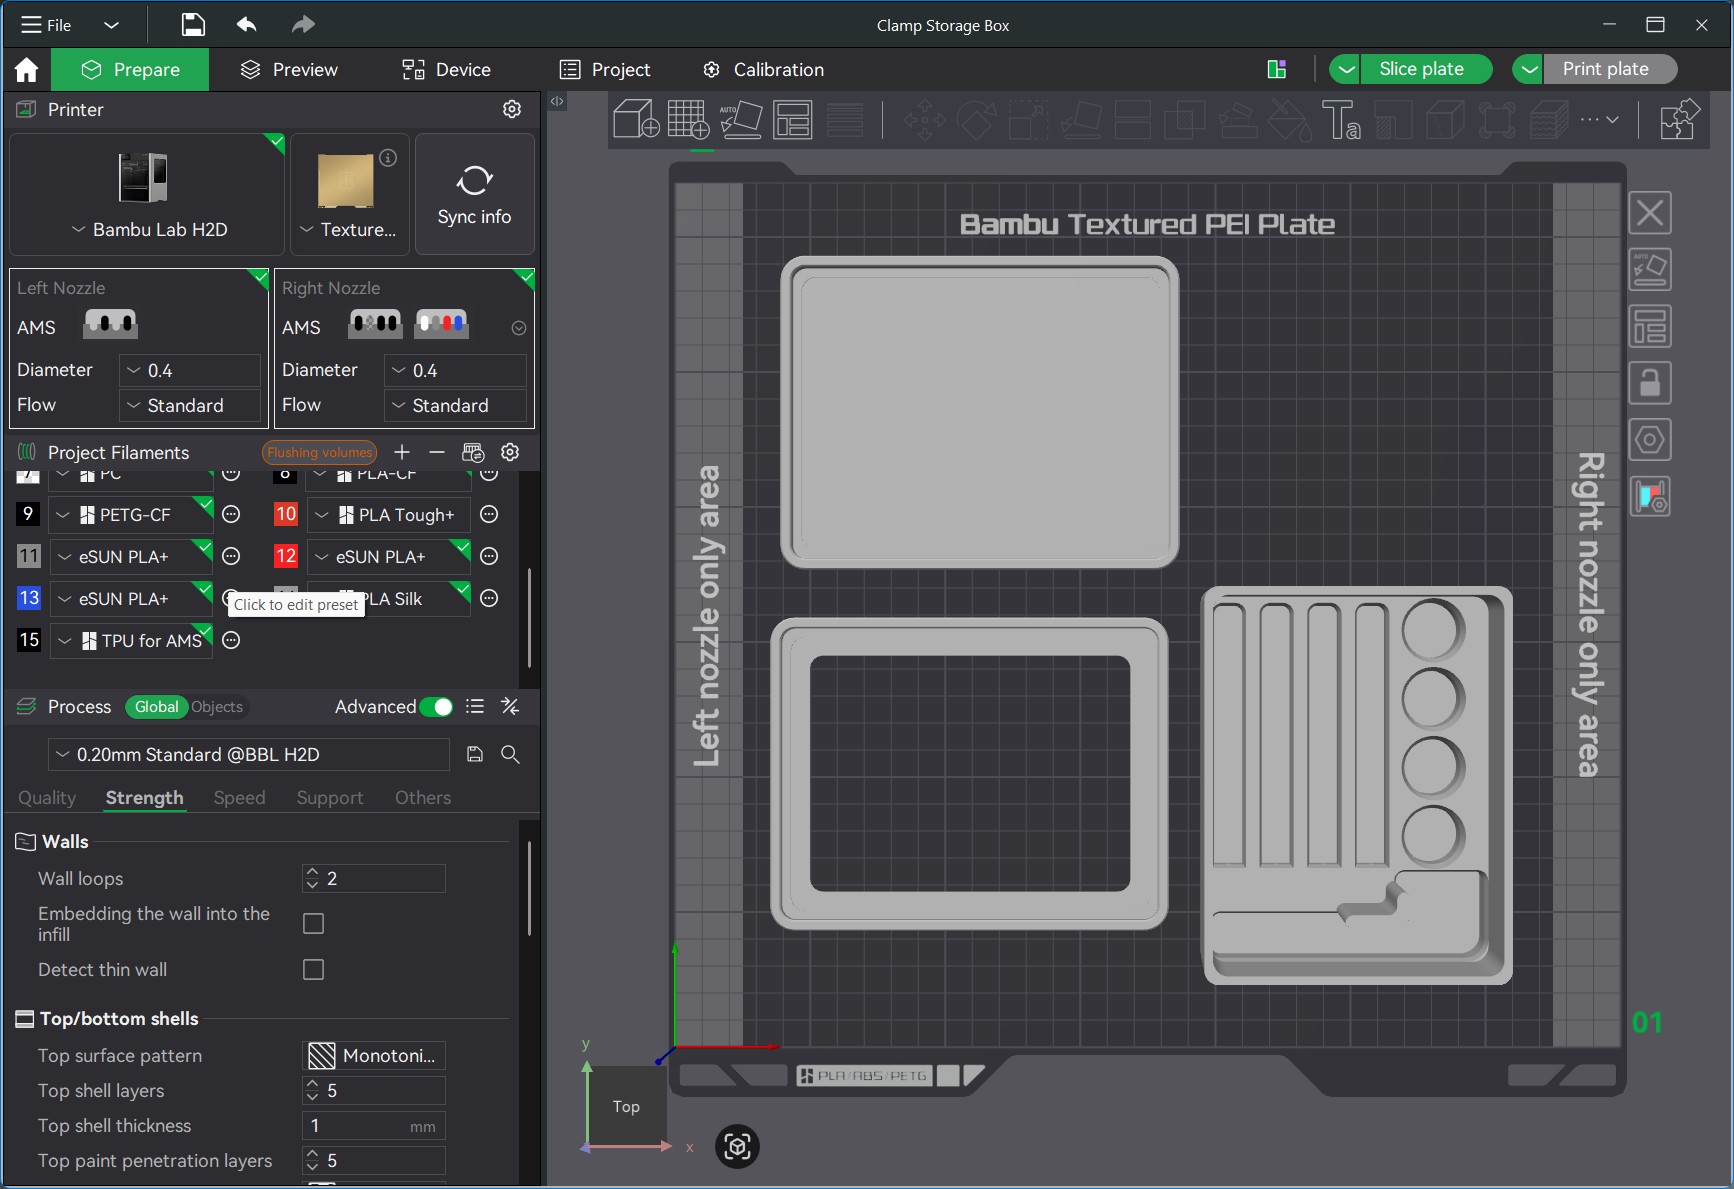Select the Quality settings tab
The height and width of the screenshot is (1189, 1734).
(47, 797)
